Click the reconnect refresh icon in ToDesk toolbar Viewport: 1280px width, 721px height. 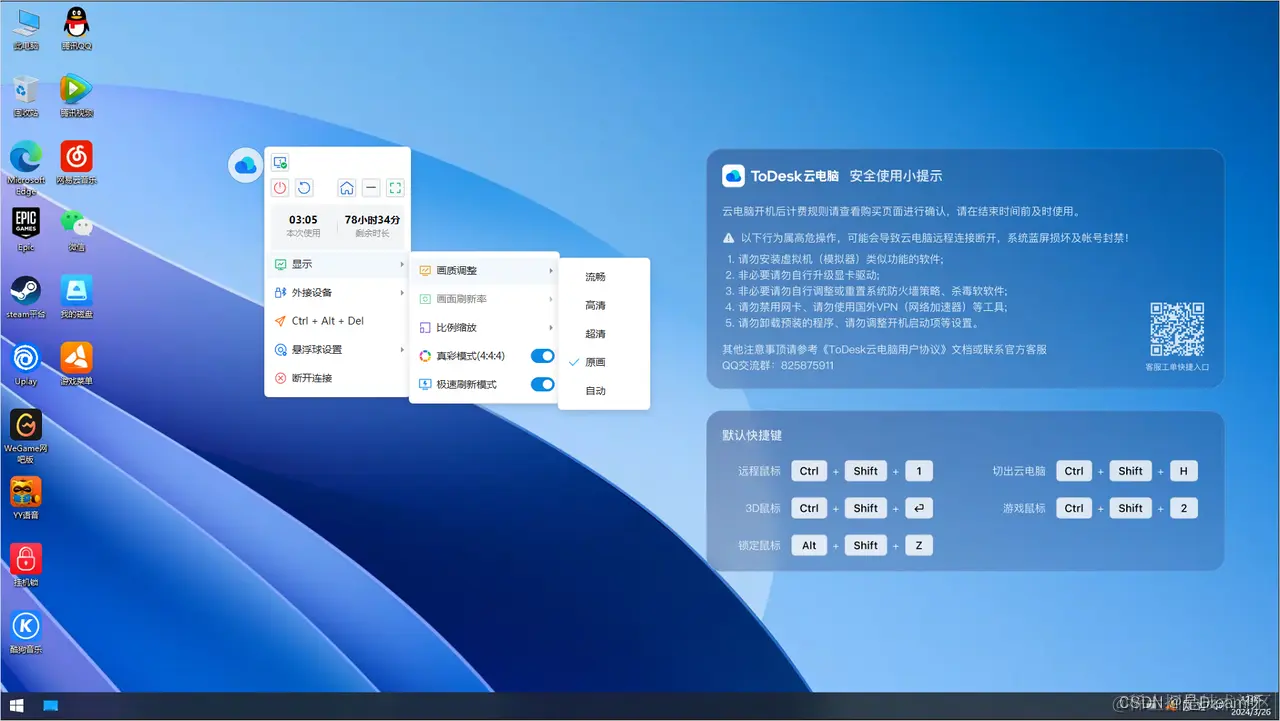pyautogui.click(x=304, y=187)
